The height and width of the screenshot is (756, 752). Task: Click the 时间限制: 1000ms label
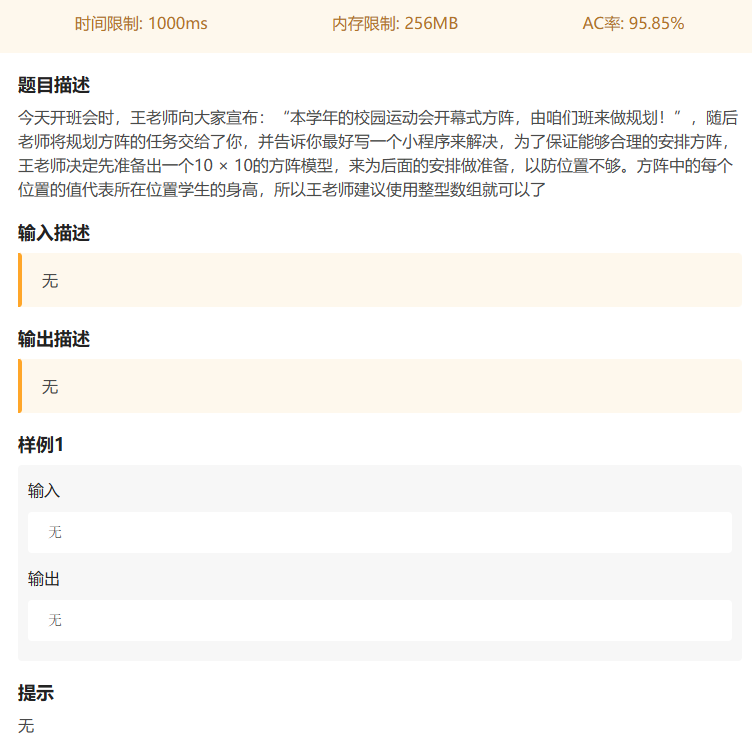pos(141,24)
